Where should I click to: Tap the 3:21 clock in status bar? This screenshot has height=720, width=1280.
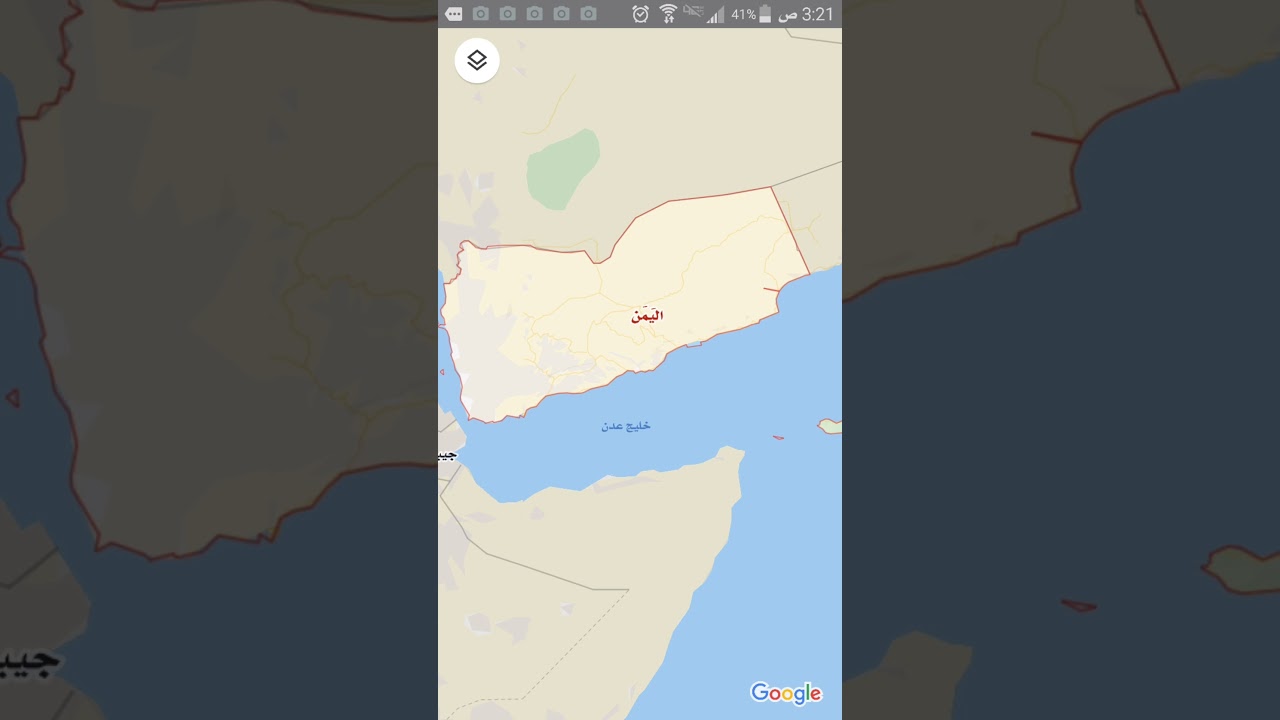(x=817, y=14)
